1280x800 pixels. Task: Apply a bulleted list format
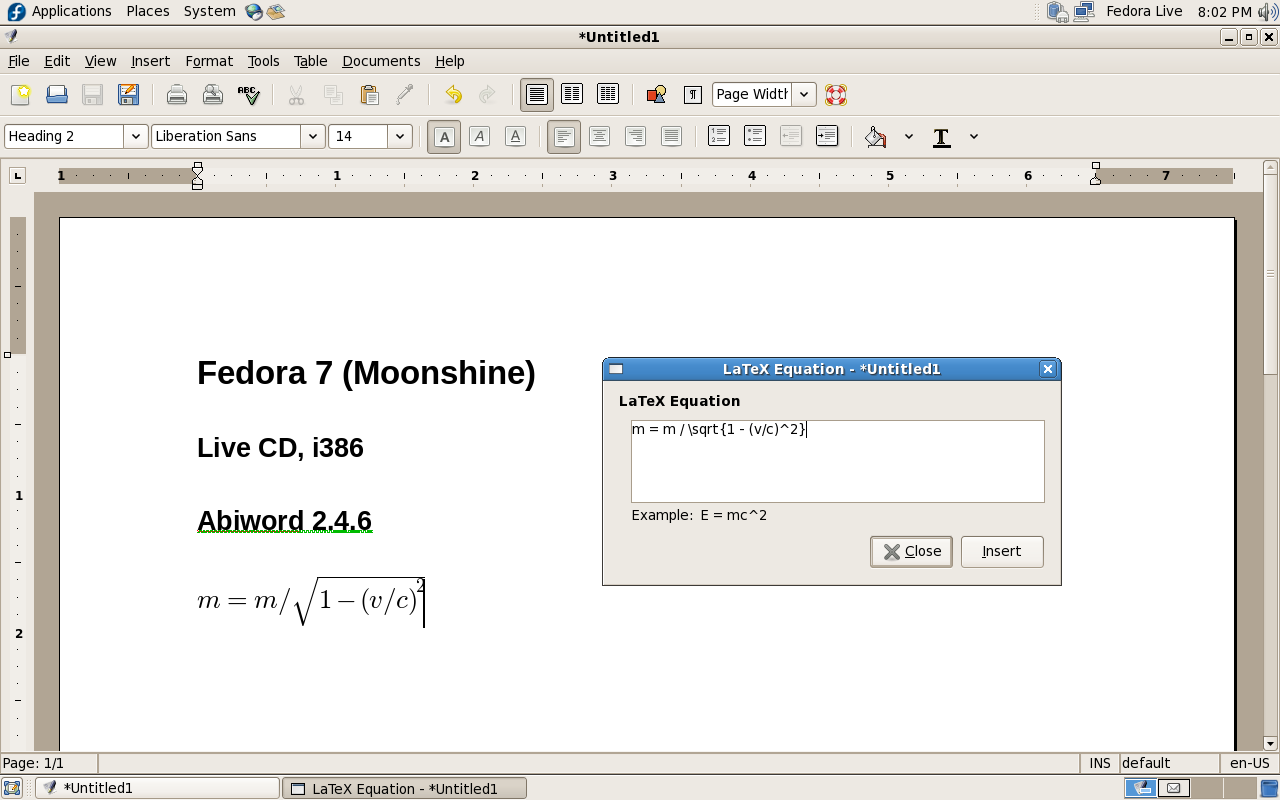[x=755, y=136]
